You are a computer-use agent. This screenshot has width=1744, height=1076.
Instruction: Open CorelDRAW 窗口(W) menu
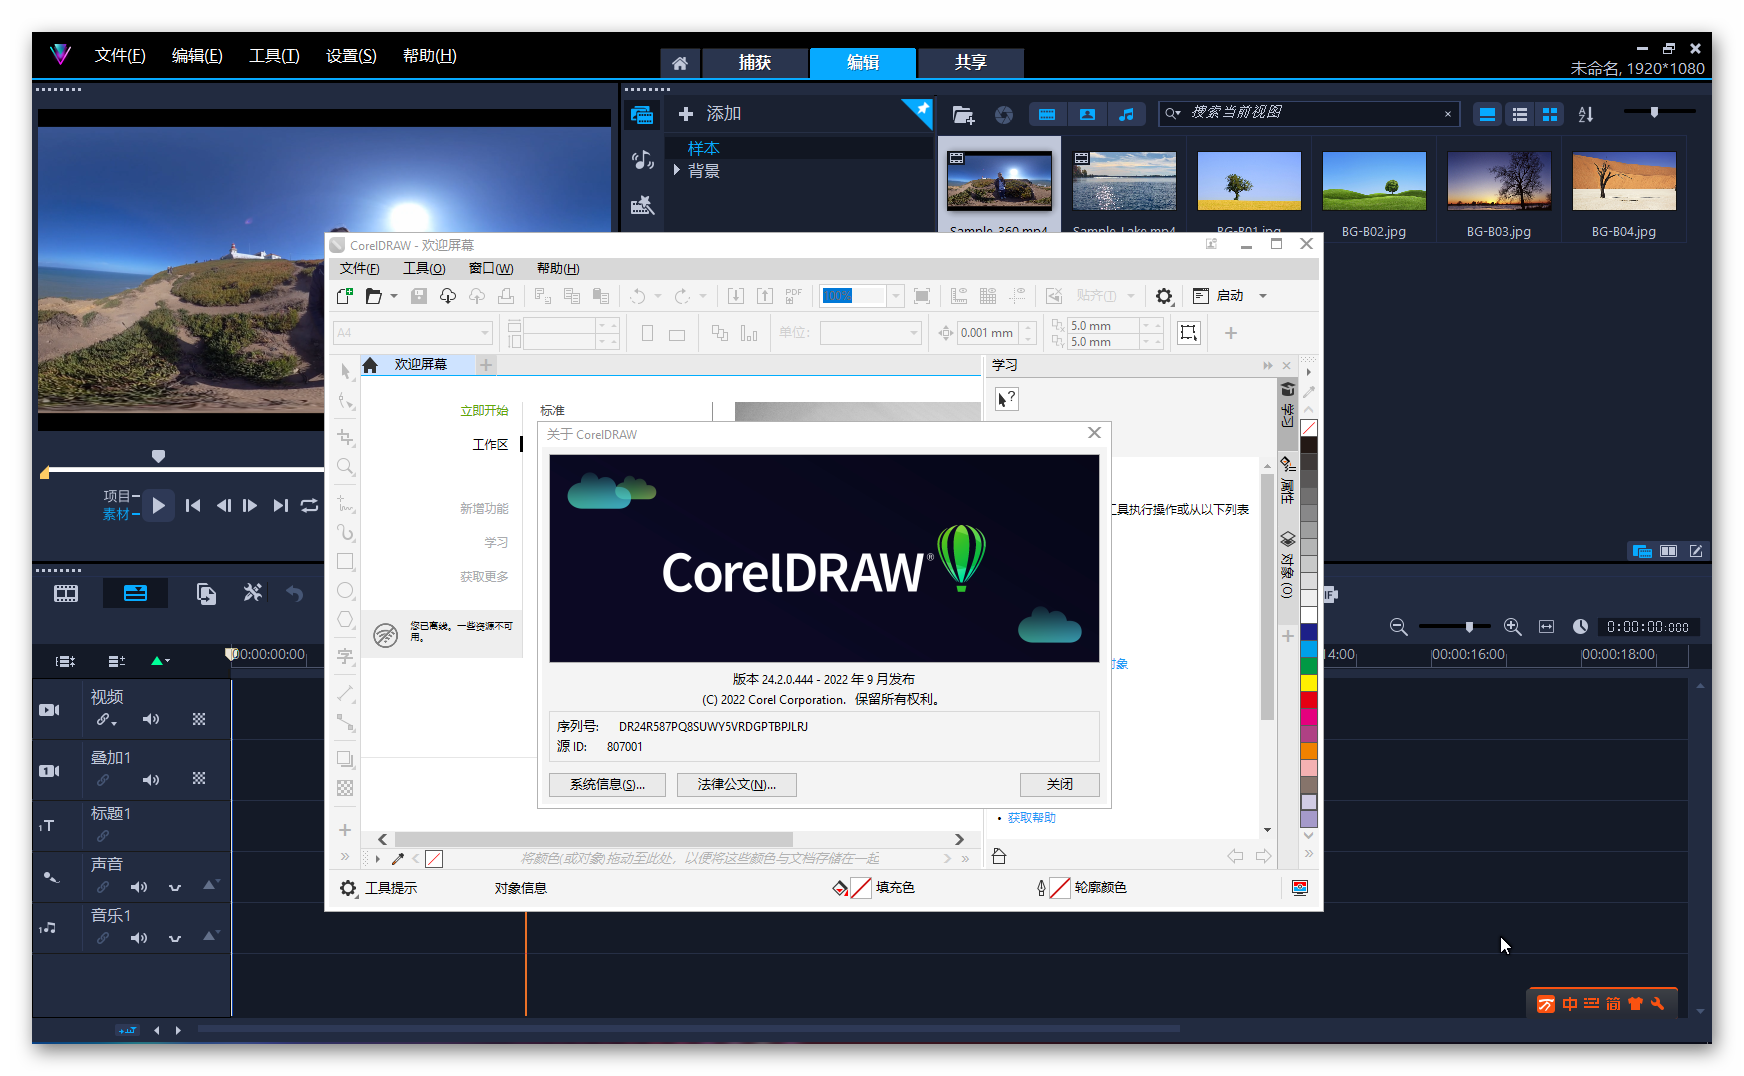491,269
